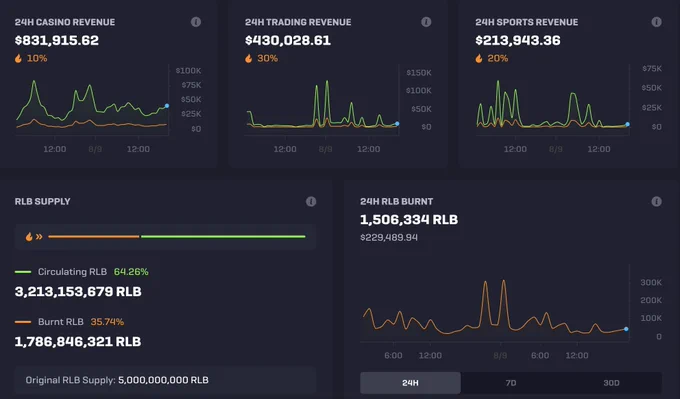Switch to the 7D time range tab
The height and width of the screenshot is (399, 680).
tap(511, 383)
